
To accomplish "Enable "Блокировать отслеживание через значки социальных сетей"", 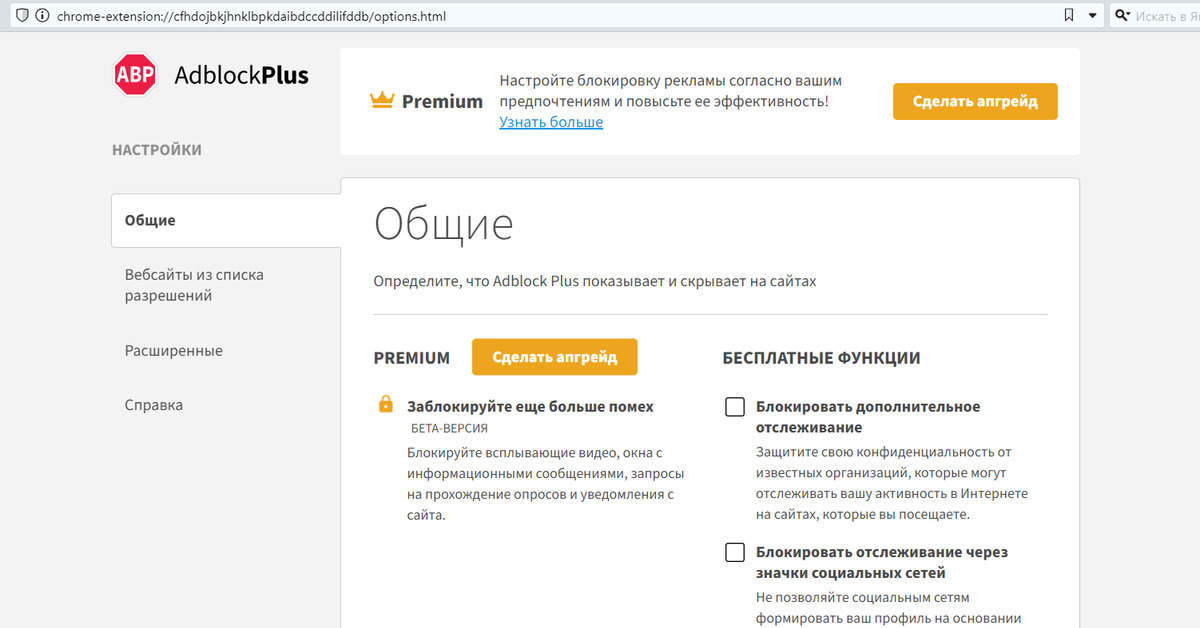I will coord(735,552).
